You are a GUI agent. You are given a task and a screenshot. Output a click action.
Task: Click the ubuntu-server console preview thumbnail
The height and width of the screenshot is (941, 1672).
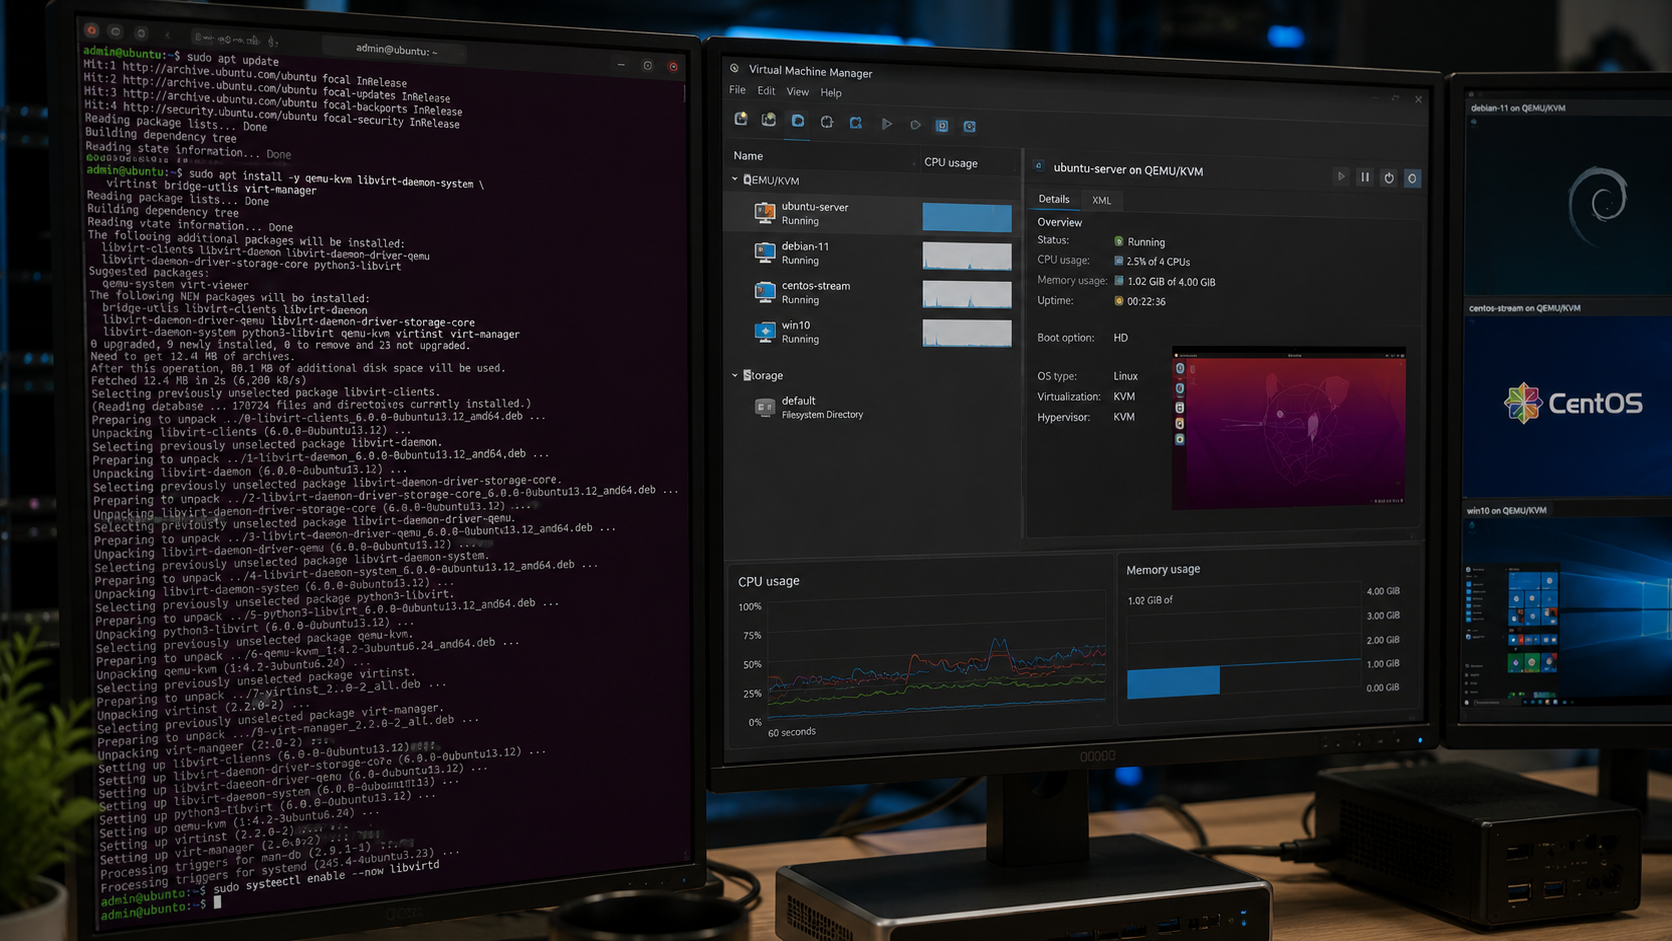(x=1289, y=429)
